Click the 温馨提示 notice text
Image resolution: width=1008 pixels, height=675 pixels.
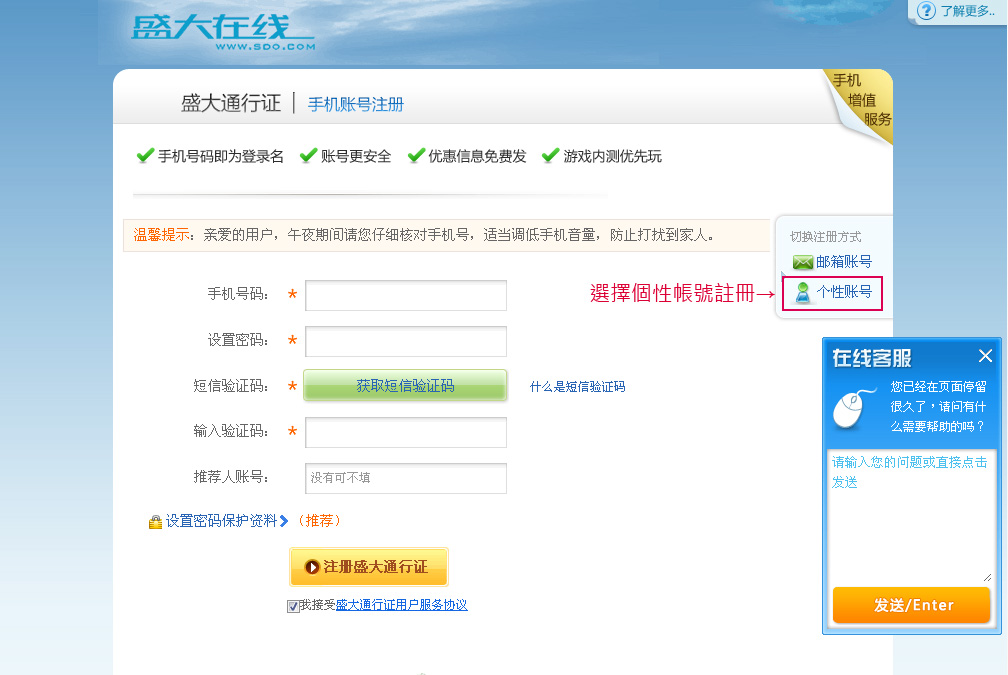click(x=161, y=235)
